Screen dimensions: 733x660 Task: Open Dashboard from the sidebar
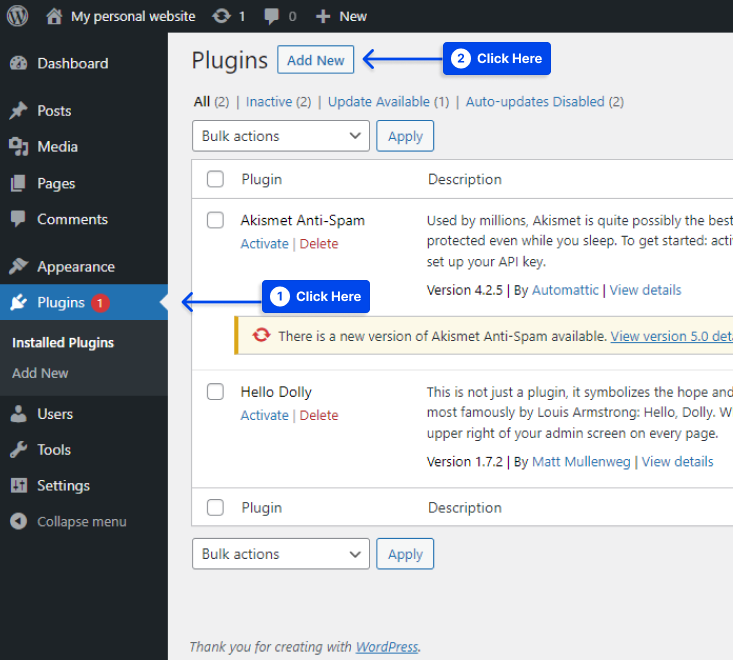click(72, 63)
